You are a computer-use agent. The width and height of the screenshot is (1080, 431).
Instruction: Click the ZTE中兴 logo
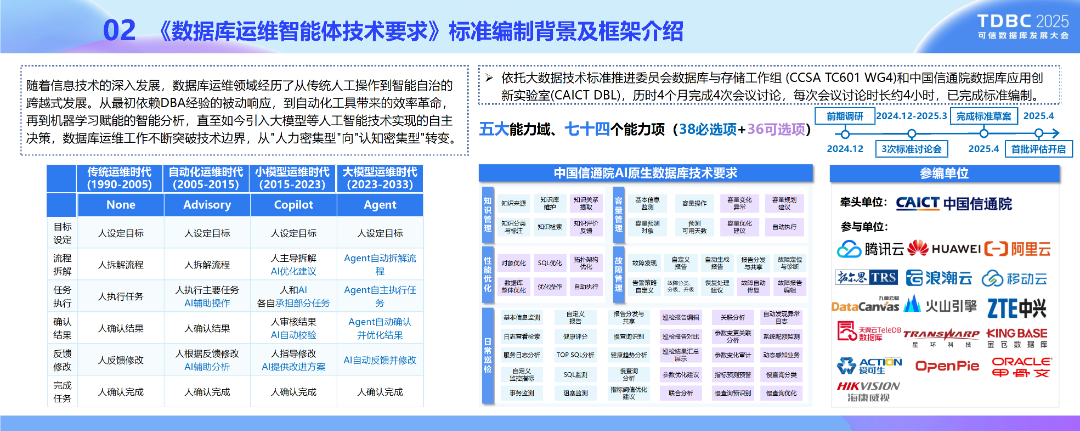[x=1016, y=308]
